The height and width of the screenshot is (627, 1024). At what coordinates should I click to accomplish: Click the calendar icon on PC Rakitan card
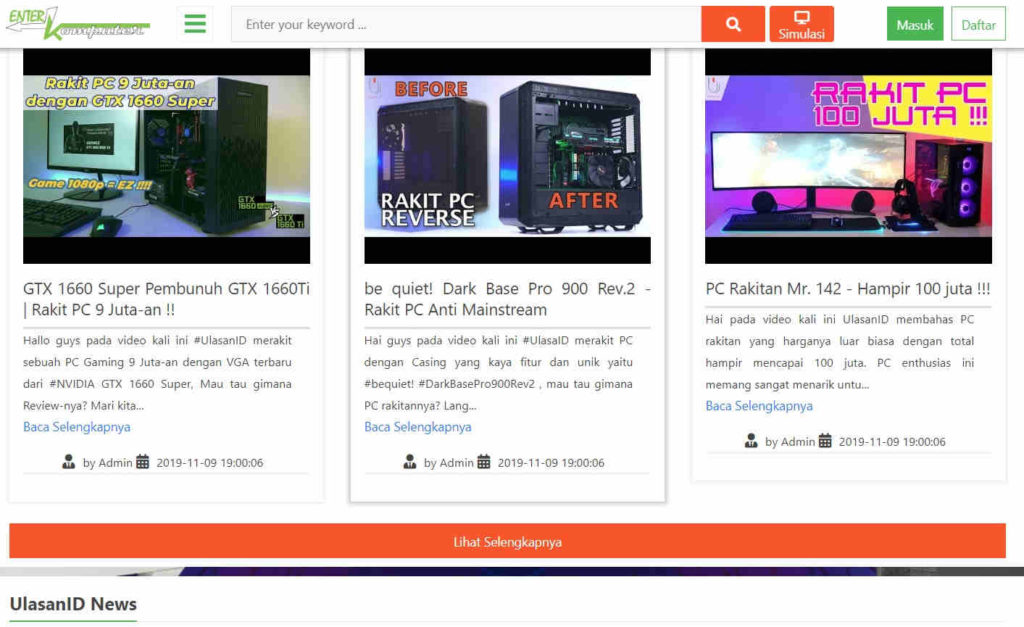coord(825,442)
